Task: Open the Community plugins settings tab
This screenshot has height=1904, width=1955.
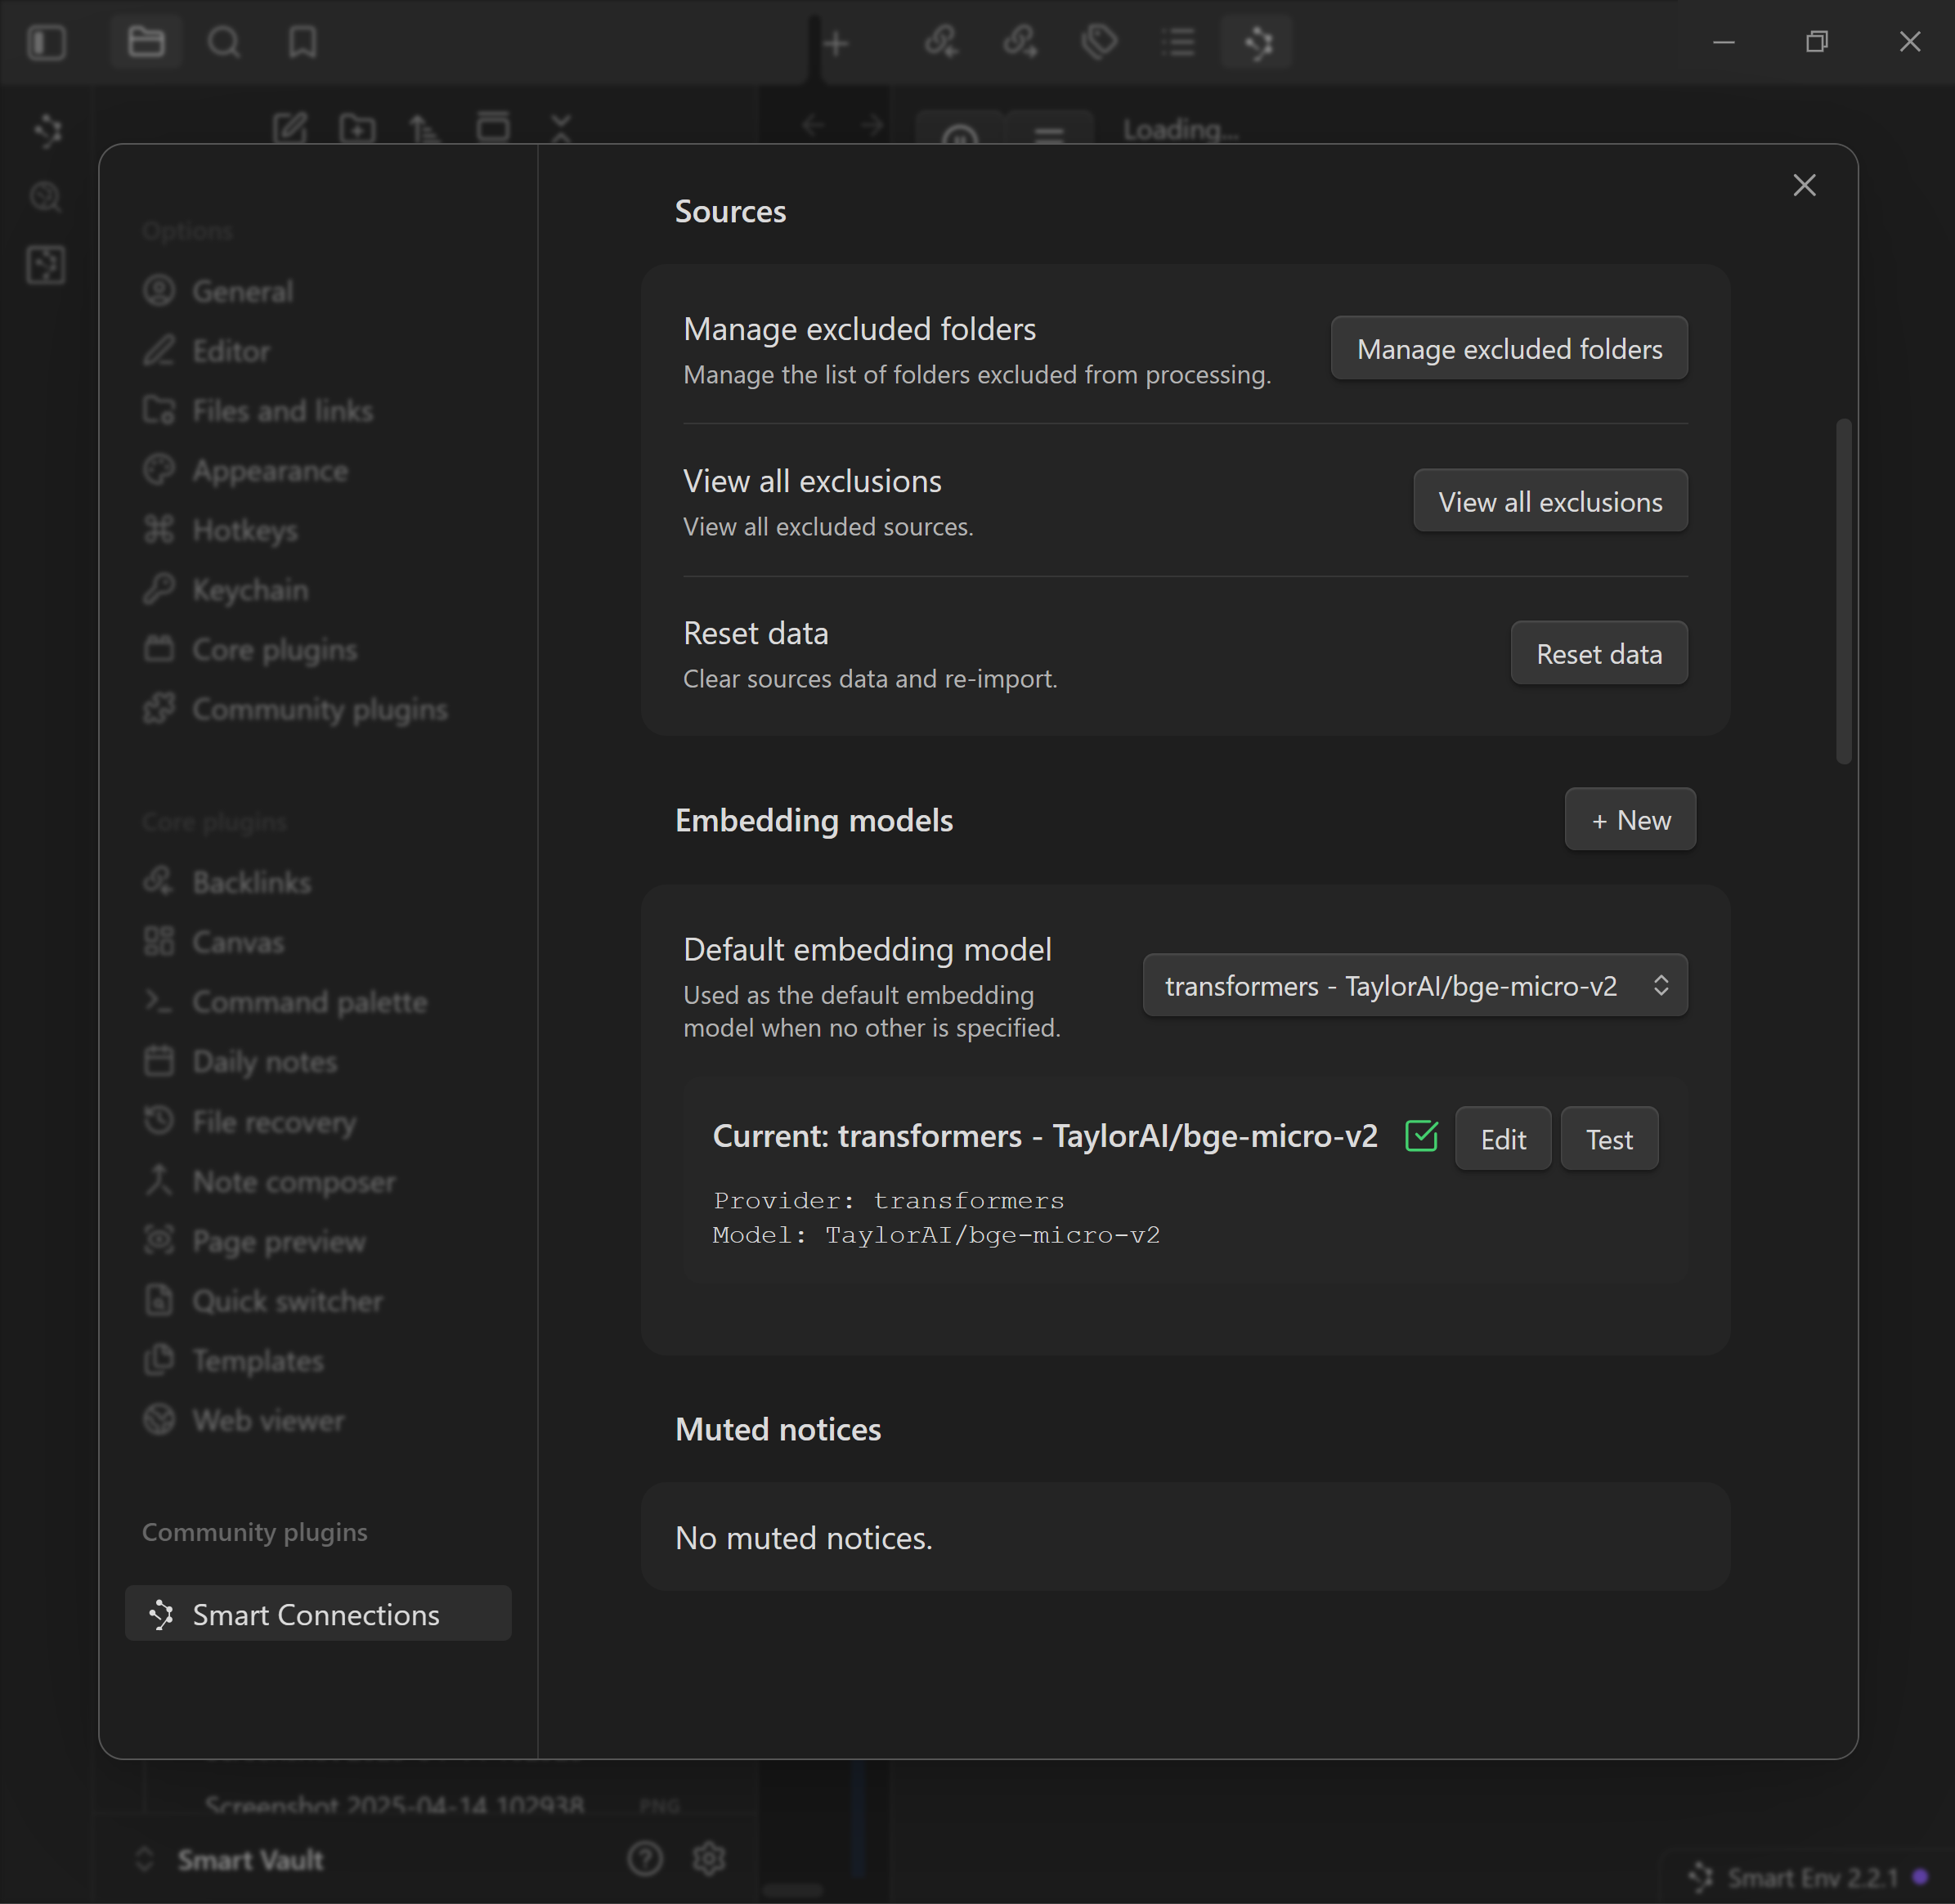Action: [x=319, y=709]
